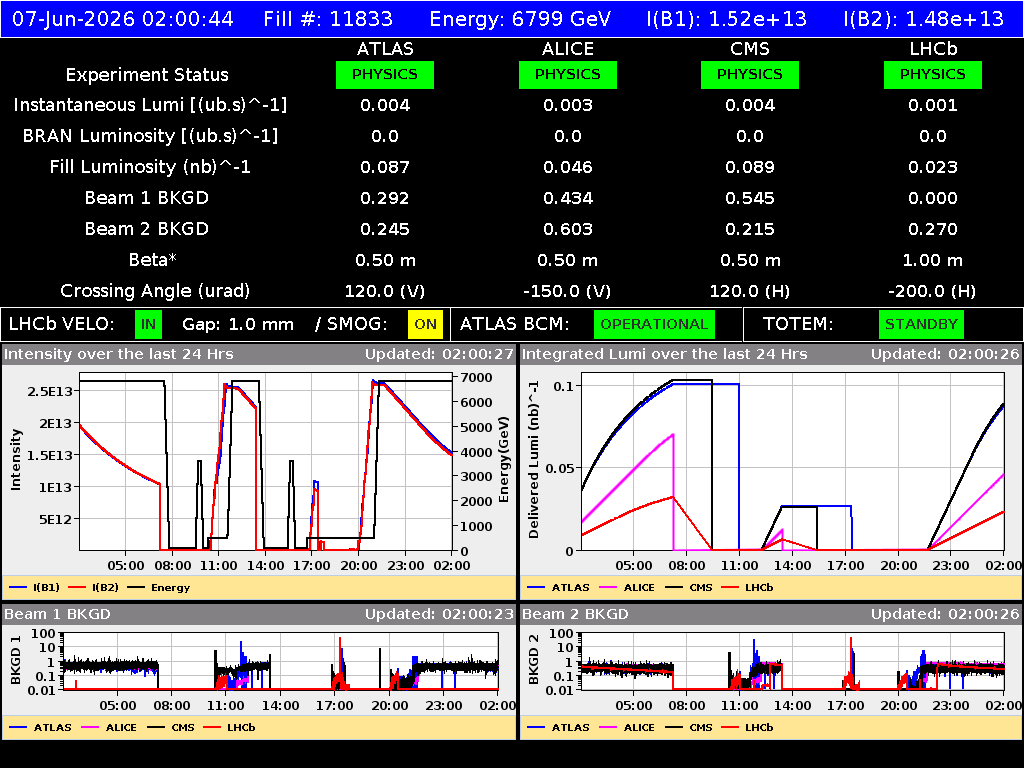
Task: Click the TOTEM STANDBY indicator
Action: click(x=921, y=325)
